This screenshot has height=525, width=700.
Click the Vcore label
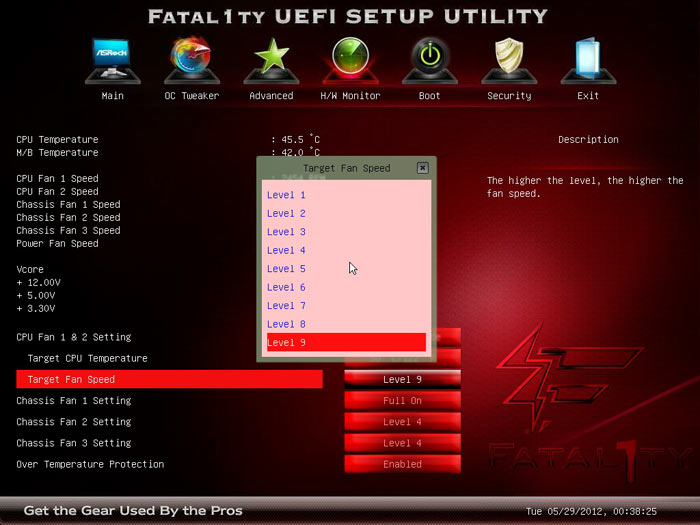(x=30, y=270)
